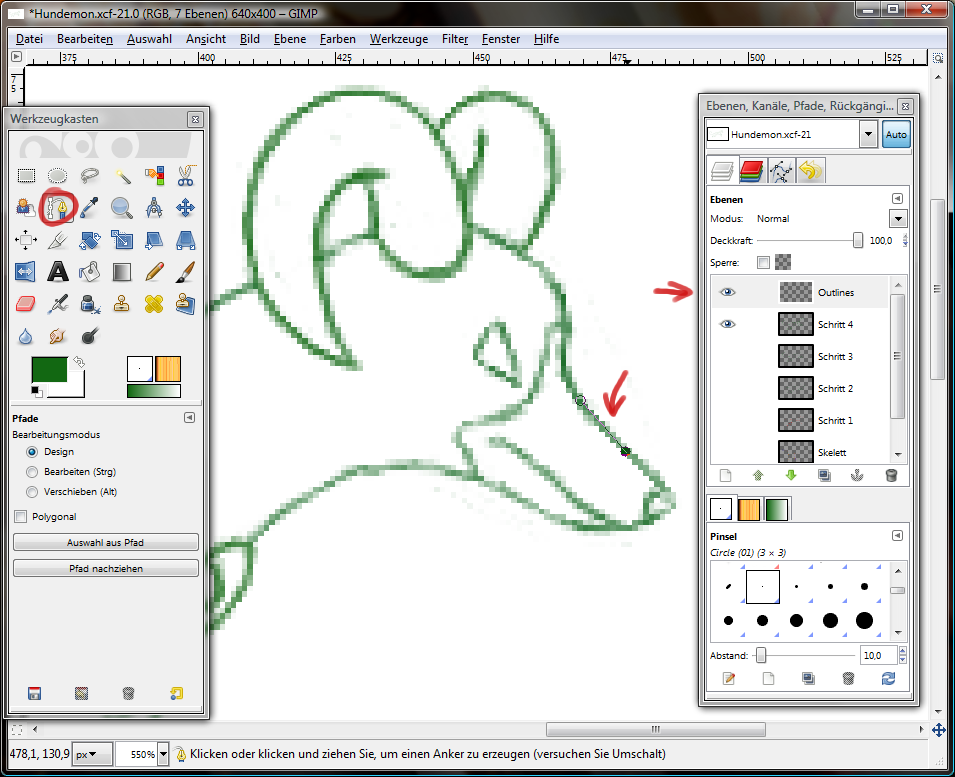
Task: Refresh brushes in the Pinsel panel
Action: pos(889,678)
